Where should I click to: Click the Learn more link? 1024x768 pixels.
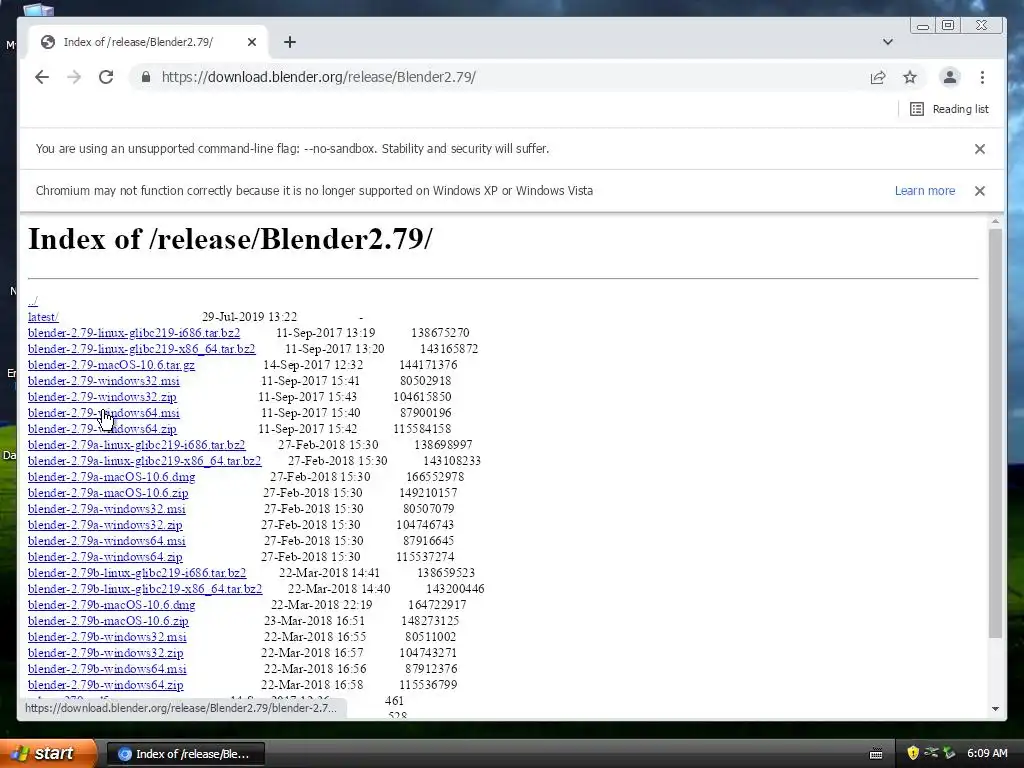[x=925, y=191]
